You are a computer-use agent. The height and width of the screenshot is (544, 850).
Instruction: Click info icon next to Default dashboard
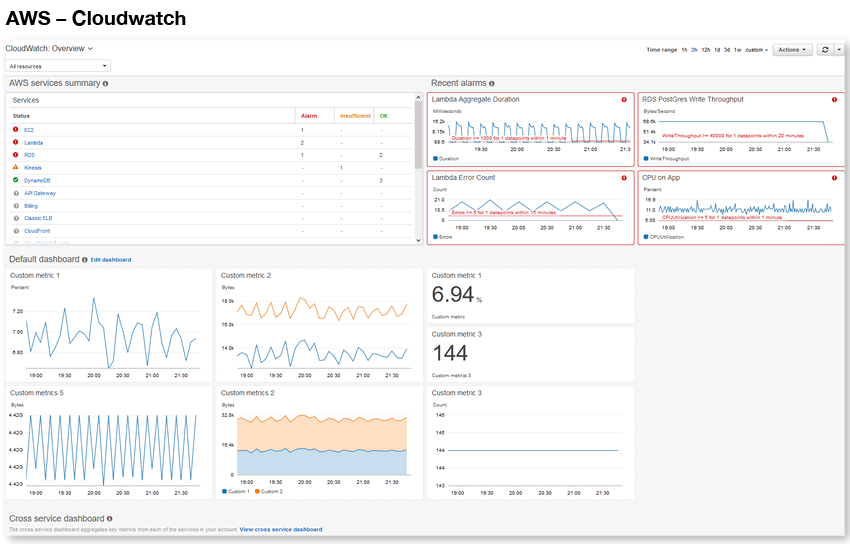(85, 260)
